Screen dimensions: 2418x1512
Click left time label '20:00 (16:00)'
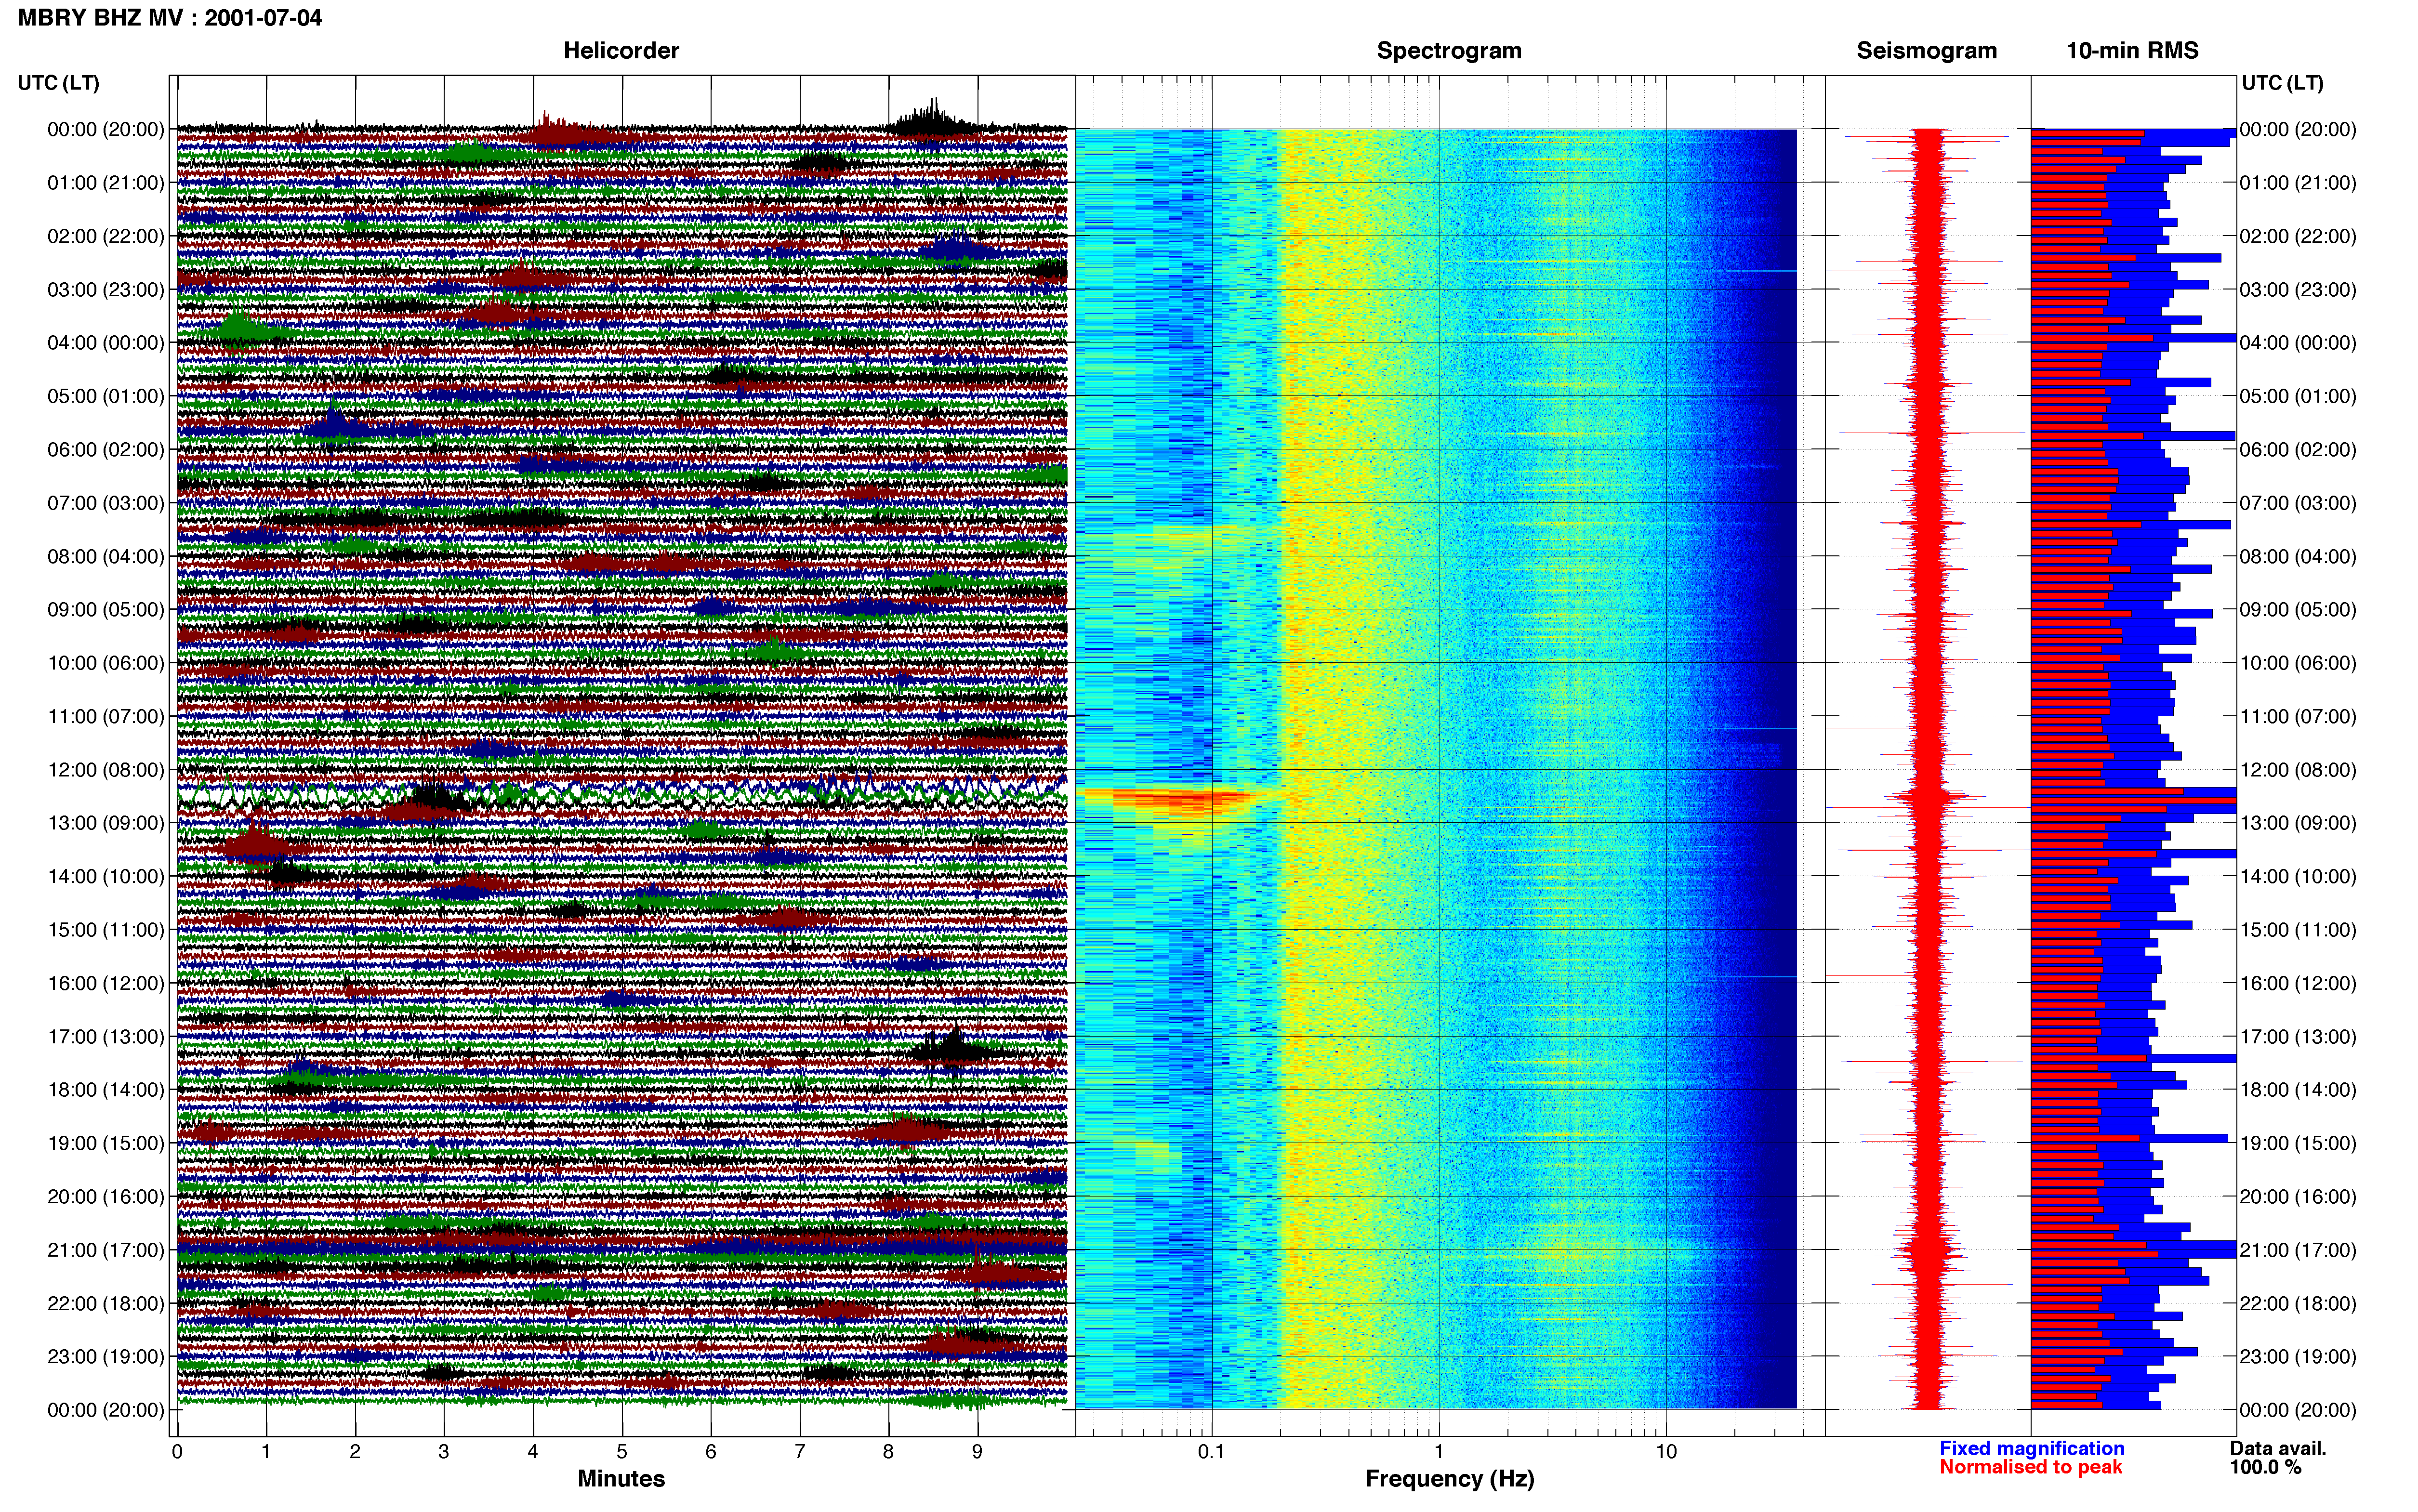106,1196
